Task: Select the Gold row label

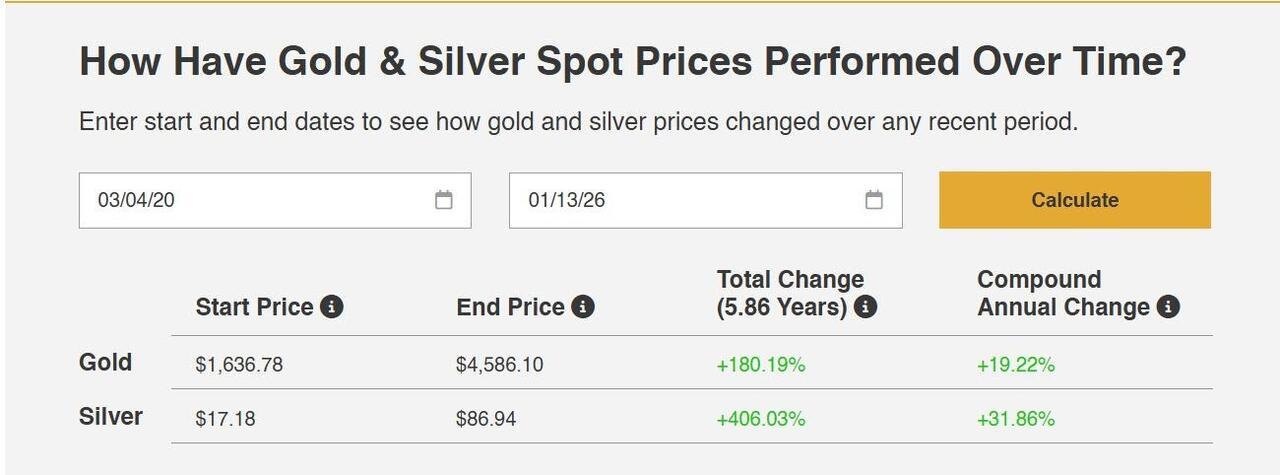Action: coord(105,362)
